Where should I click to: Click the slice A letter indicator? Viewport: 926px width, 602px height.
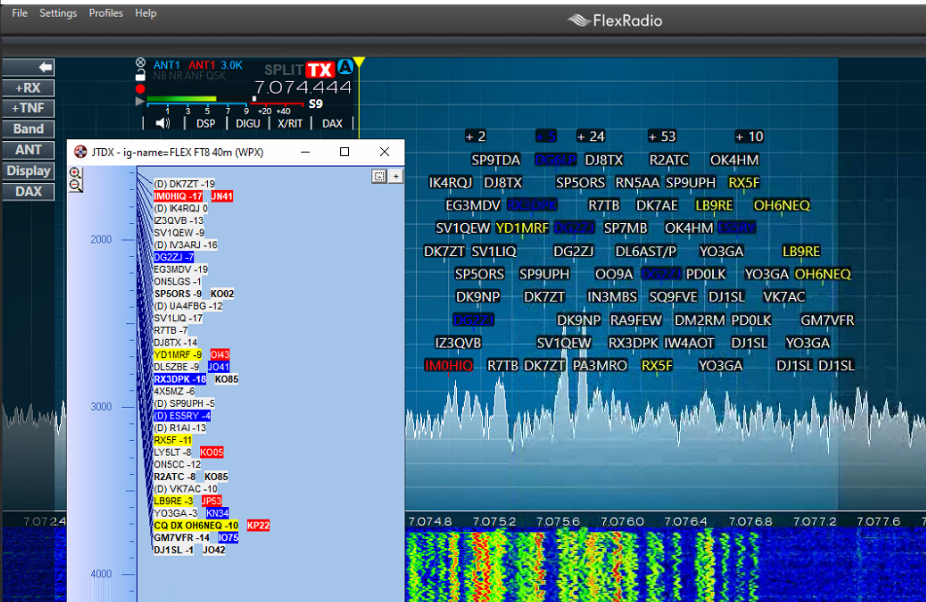tap(345, 68)
